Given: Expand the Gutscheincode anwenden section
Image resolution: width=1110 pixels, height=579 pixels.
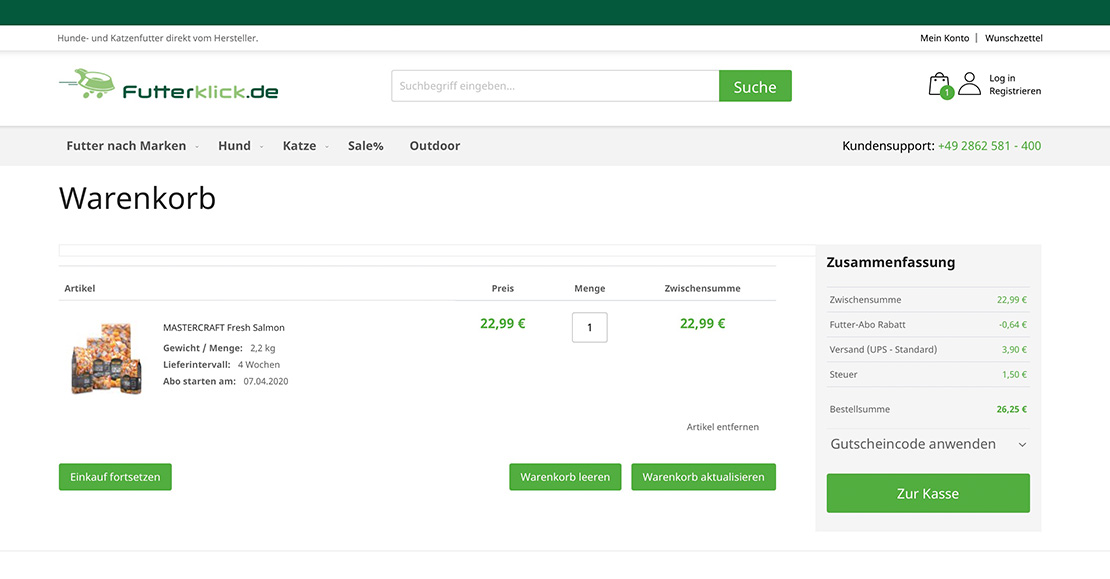Looking at the screenshot, I should (928, 444).
